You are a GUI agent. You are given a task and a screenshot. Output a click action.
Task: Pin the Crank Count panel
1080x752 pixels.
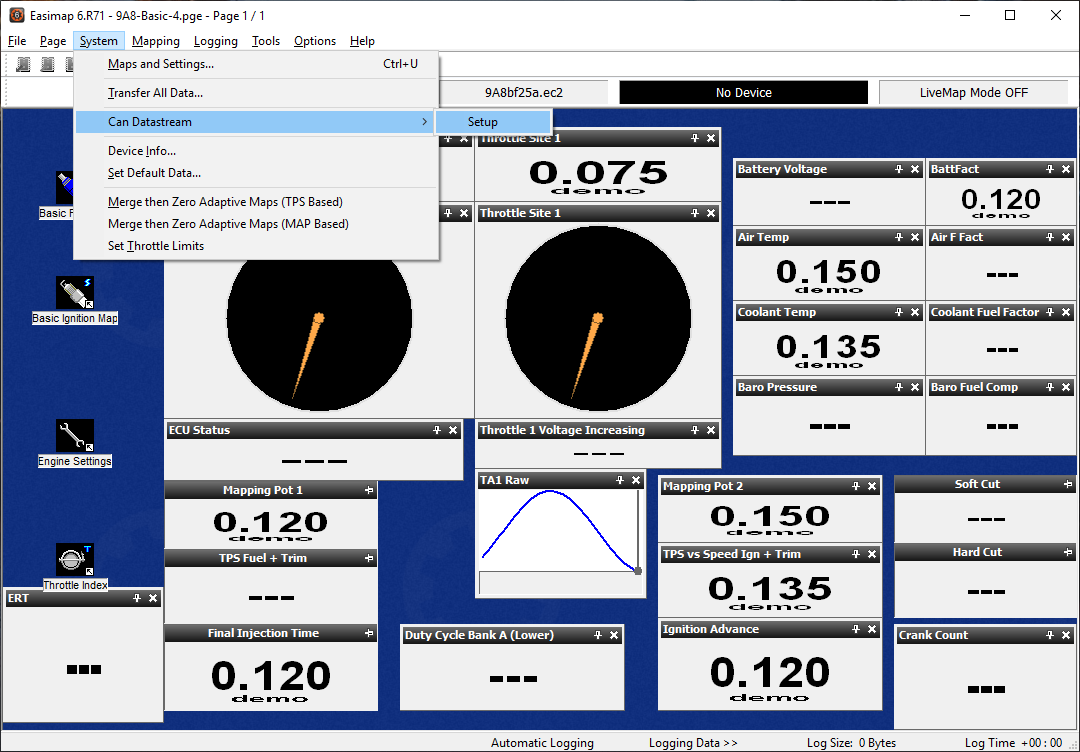point(1050,636)
